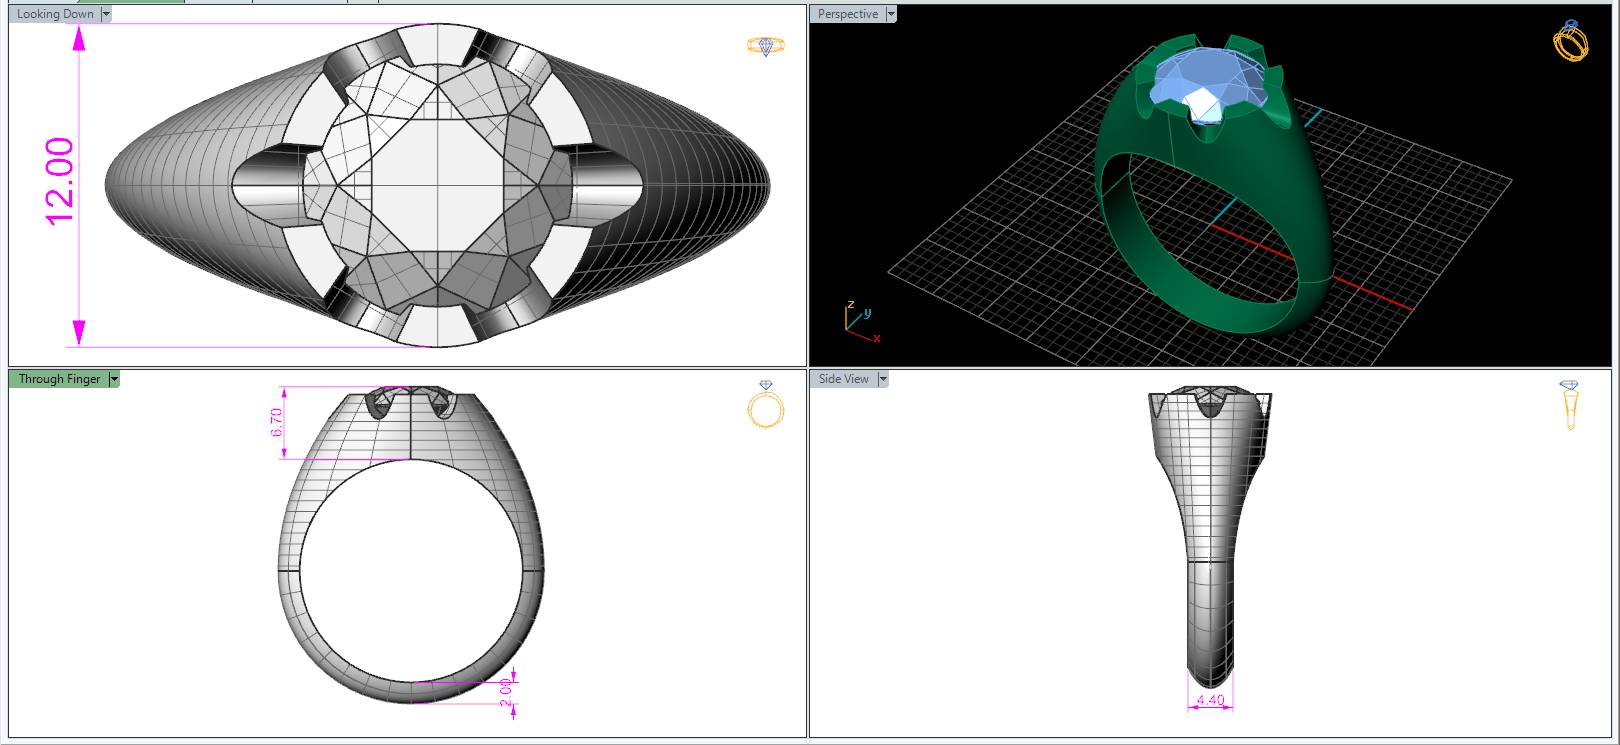Open the Perspective viewport dropdown arrow

point(891,14)
